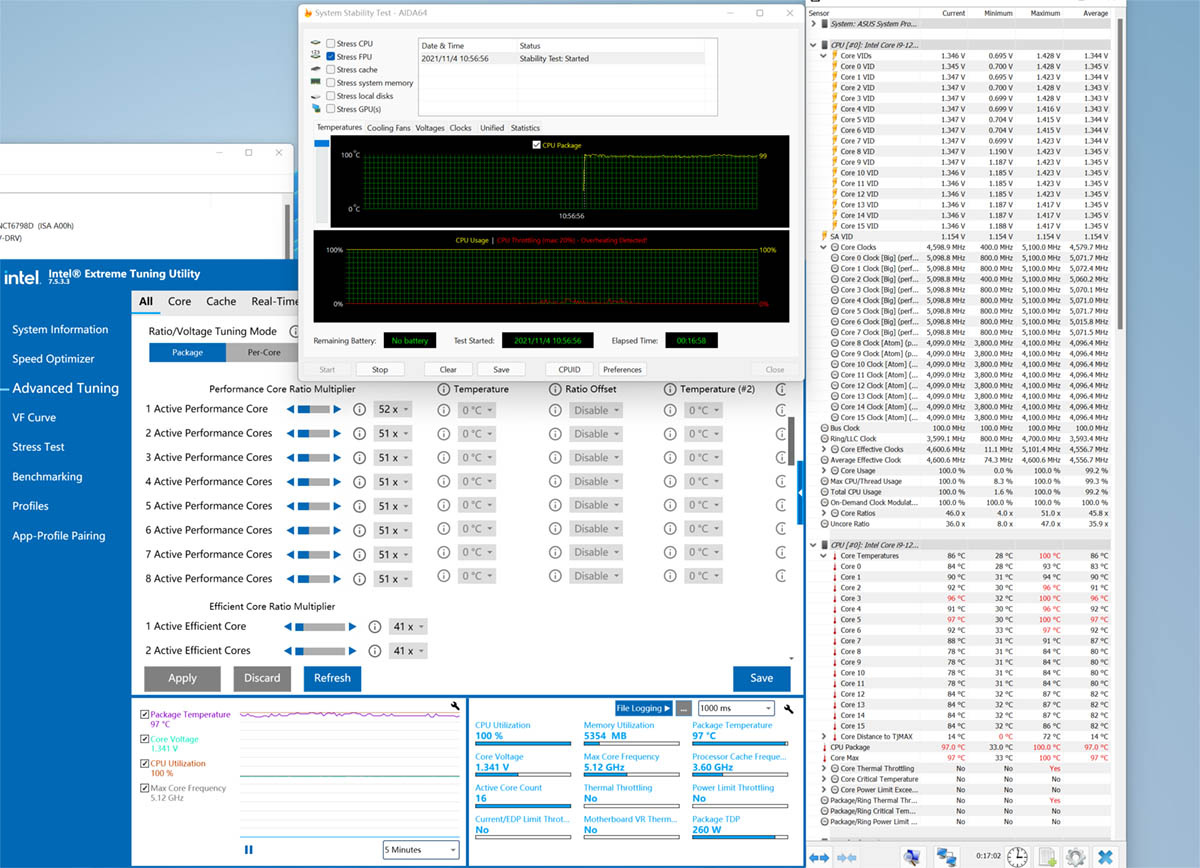Click info icon beside Temperature (#2) header
The height and width of the screenshot is (868, 1200).
click(x=670, y=389)
